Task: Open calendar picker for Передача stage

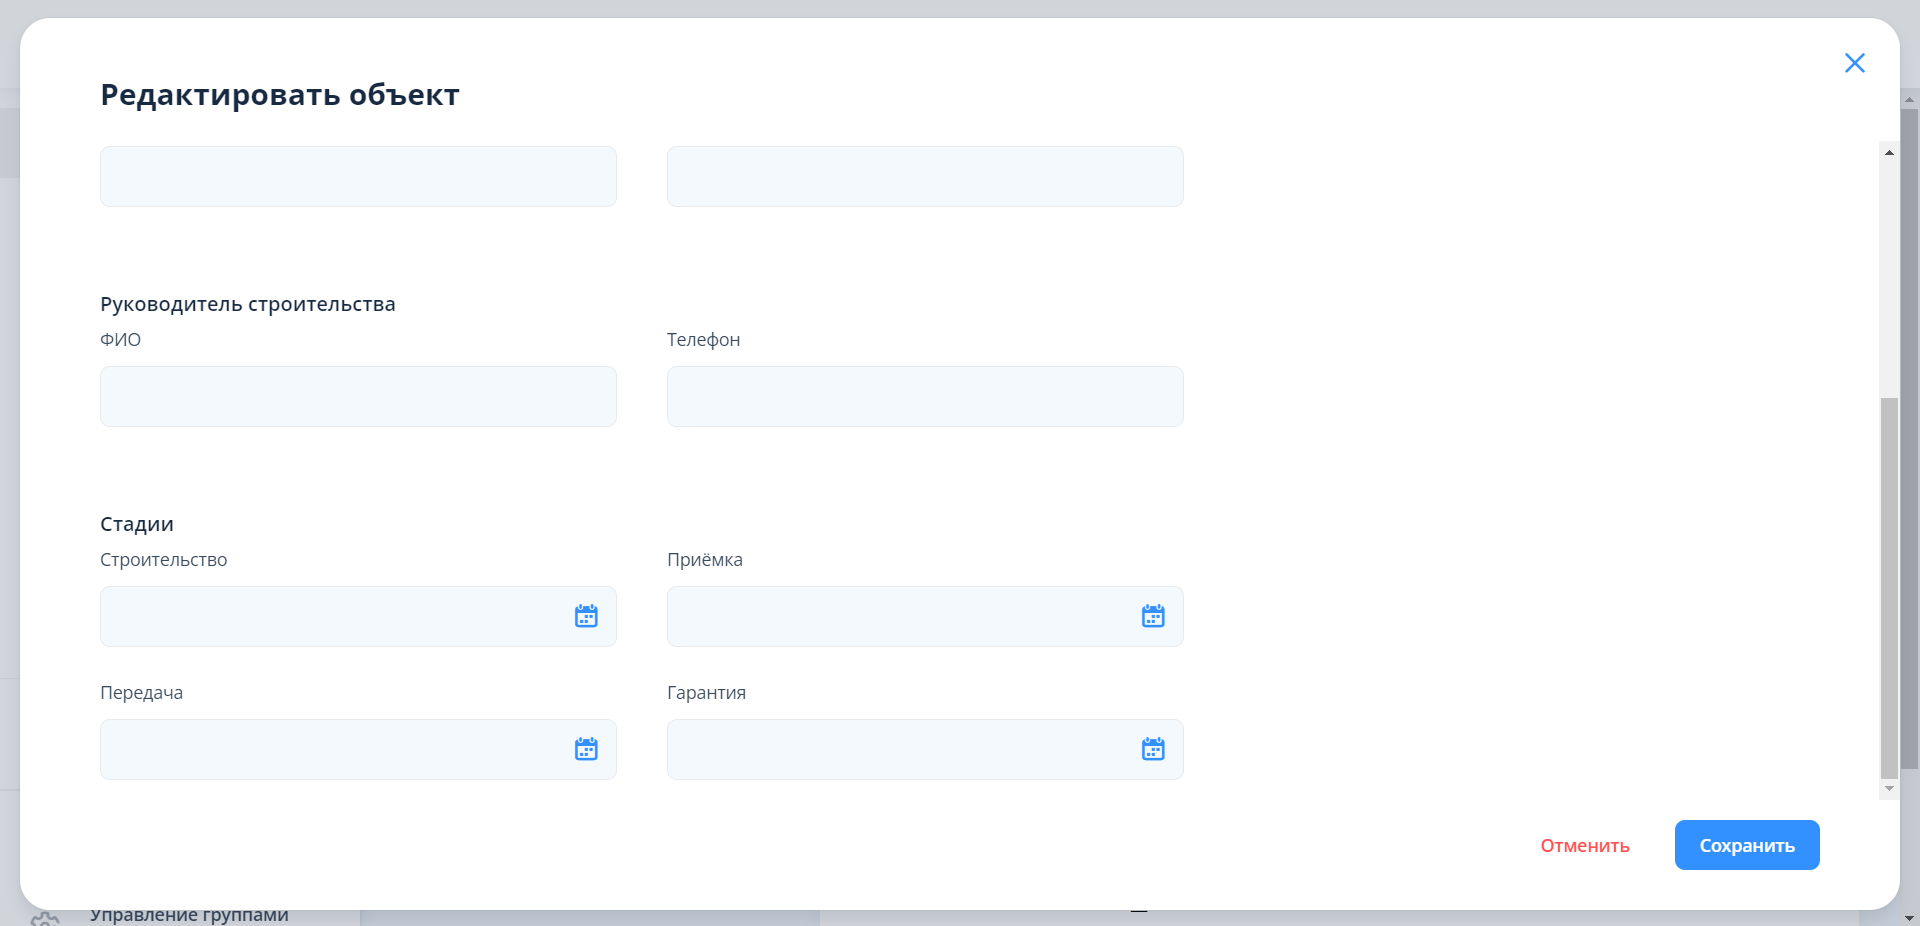Action: coord(586,749)
